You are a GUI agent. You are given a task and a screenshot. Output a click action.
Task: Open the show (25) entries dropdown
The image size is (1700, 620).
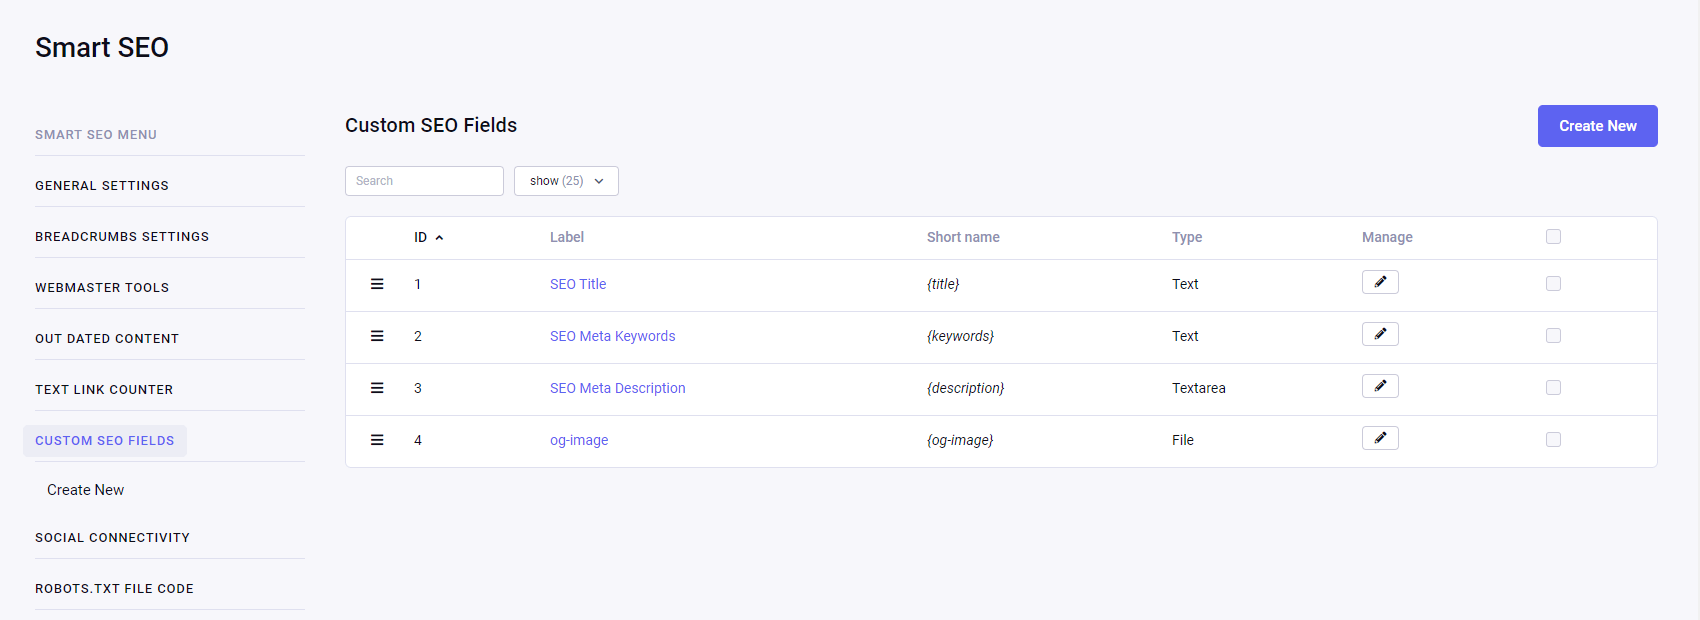[566, 181]
